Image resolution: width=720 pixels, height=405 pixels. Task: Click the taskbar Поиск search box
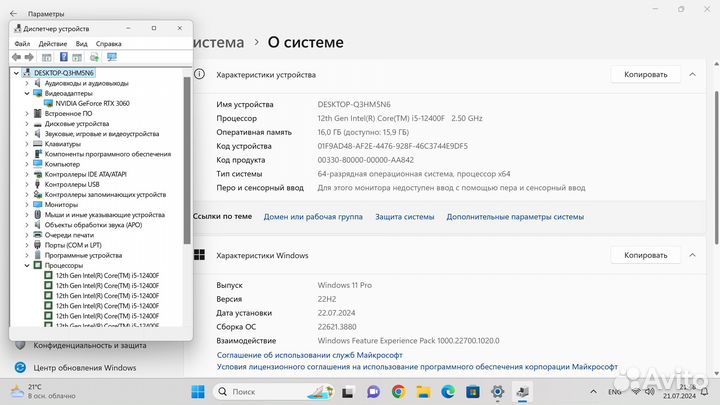click(274, 392)
